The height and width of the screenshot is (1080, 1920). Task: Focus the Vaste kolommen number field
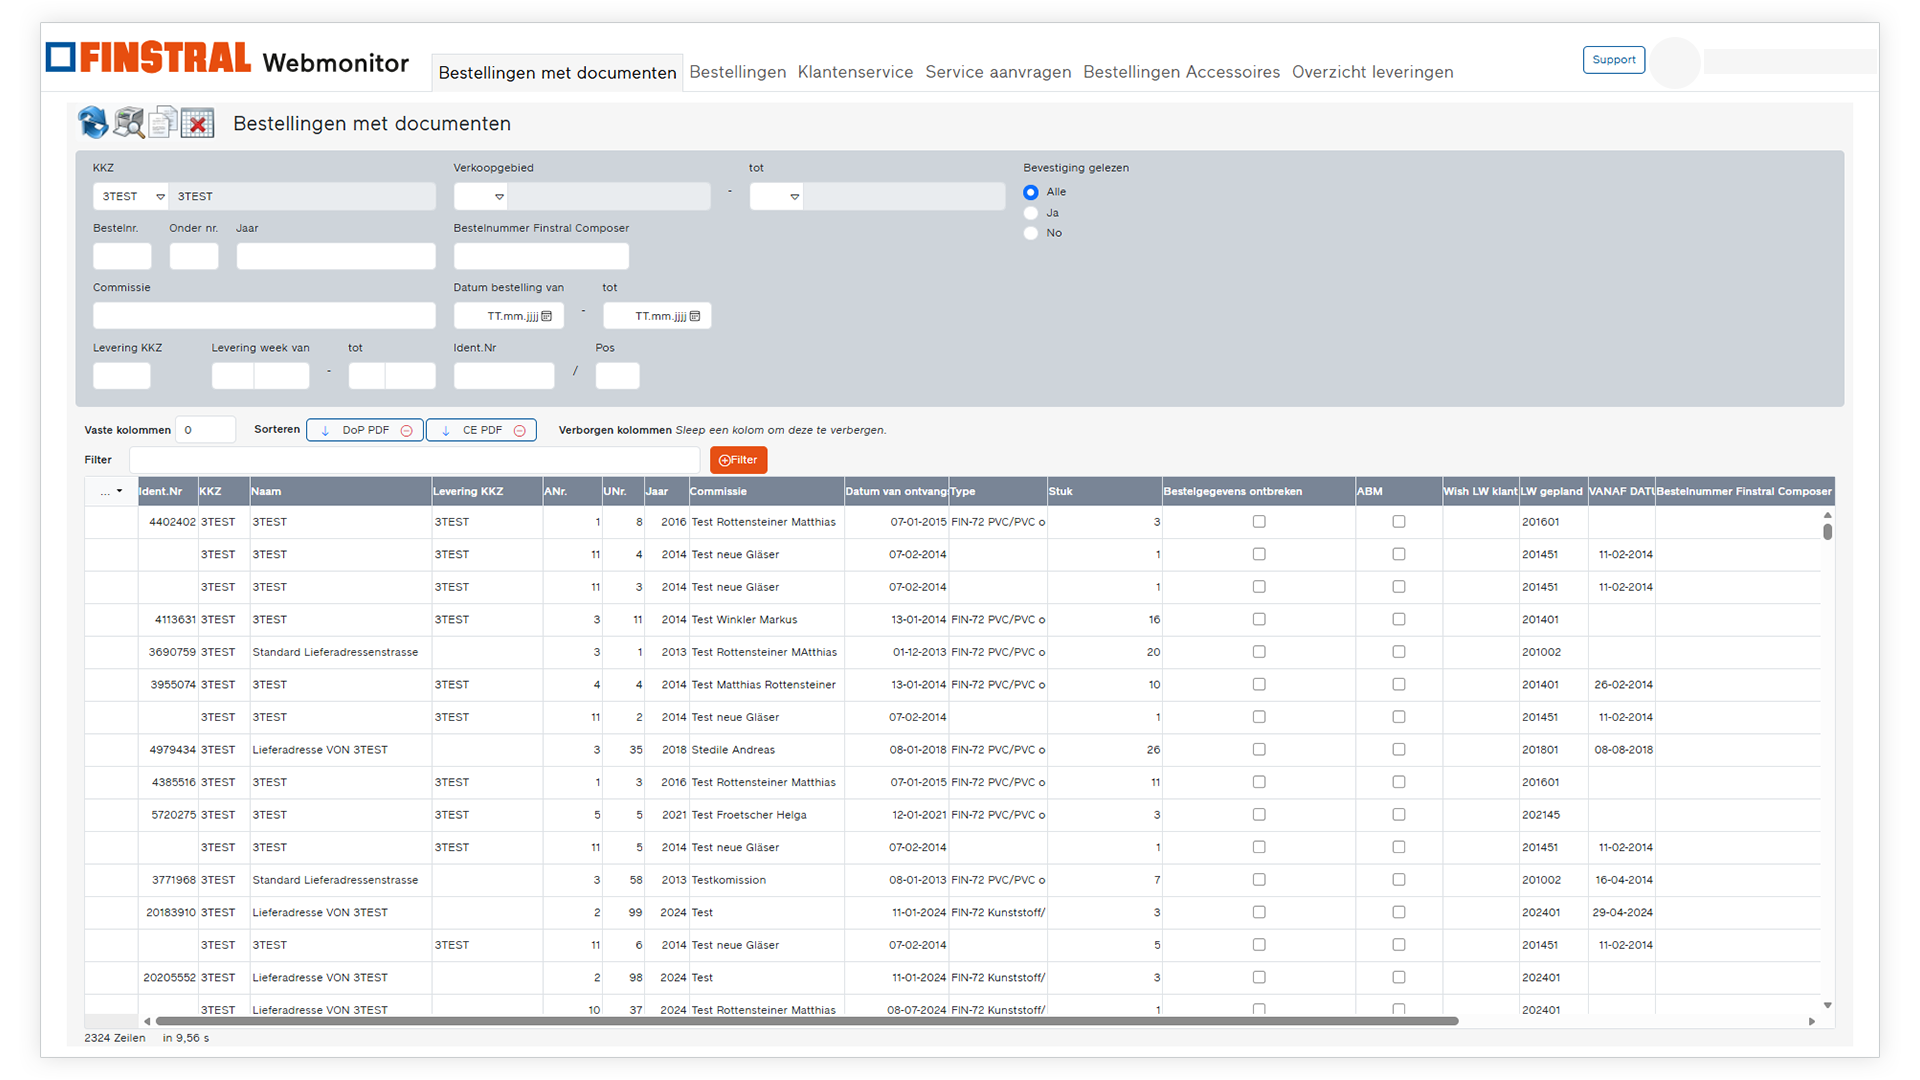(x=206, y=430)
